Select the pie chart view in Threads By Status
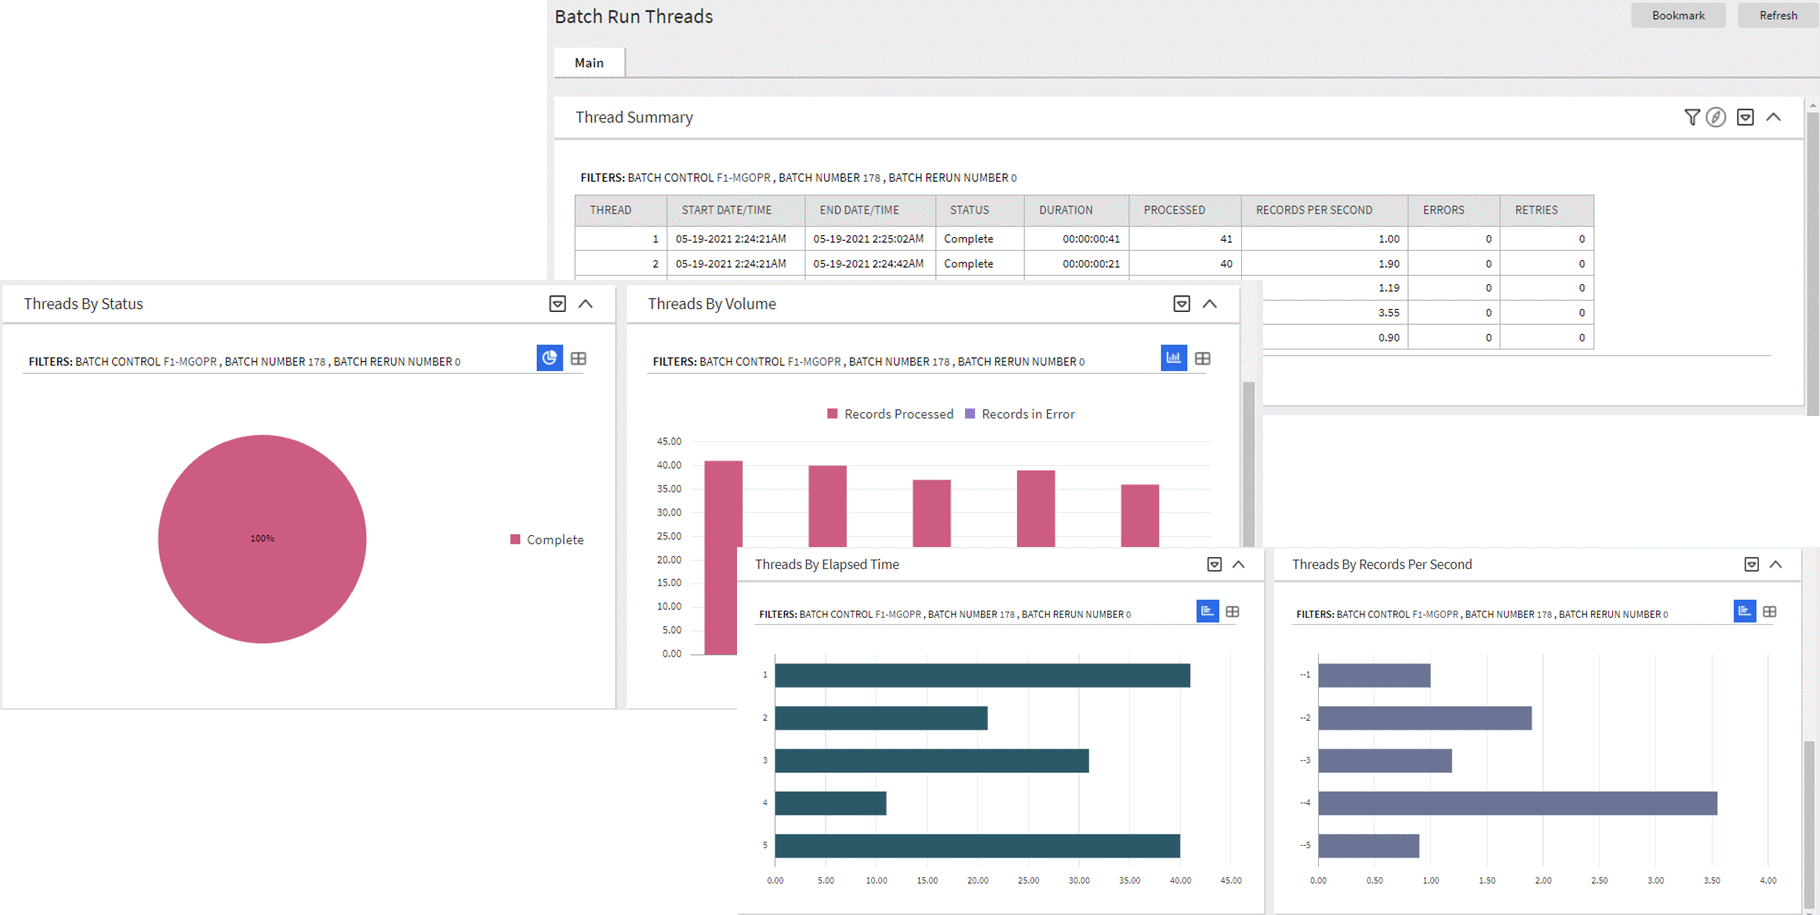This screenshot has height=915, width=1820. click(x=549, y=357)
